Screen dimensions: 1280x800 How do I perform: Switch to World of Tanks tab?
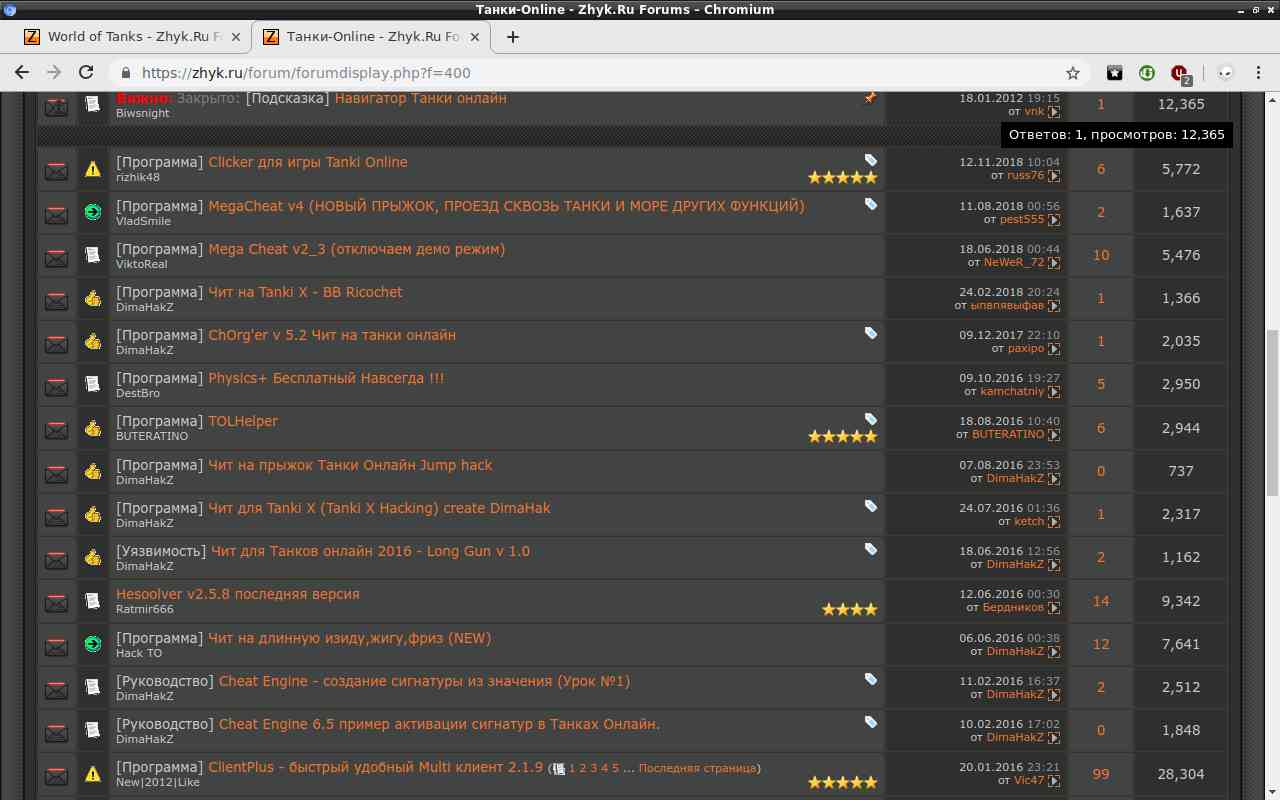(127, 37)
